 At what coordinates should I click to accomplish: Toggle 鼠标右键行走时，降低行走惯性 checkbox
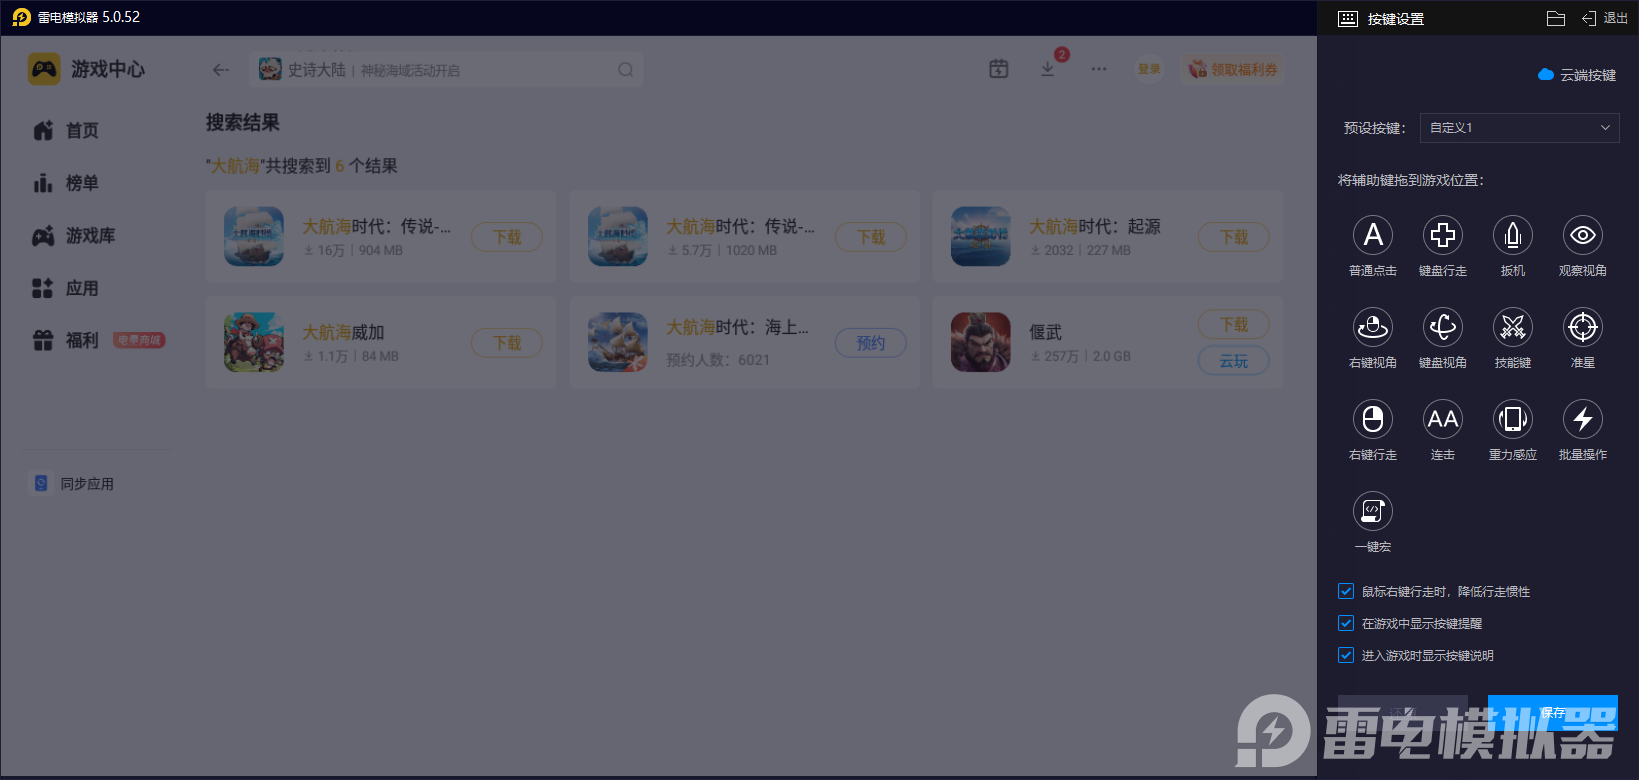tap(1346, 591)
